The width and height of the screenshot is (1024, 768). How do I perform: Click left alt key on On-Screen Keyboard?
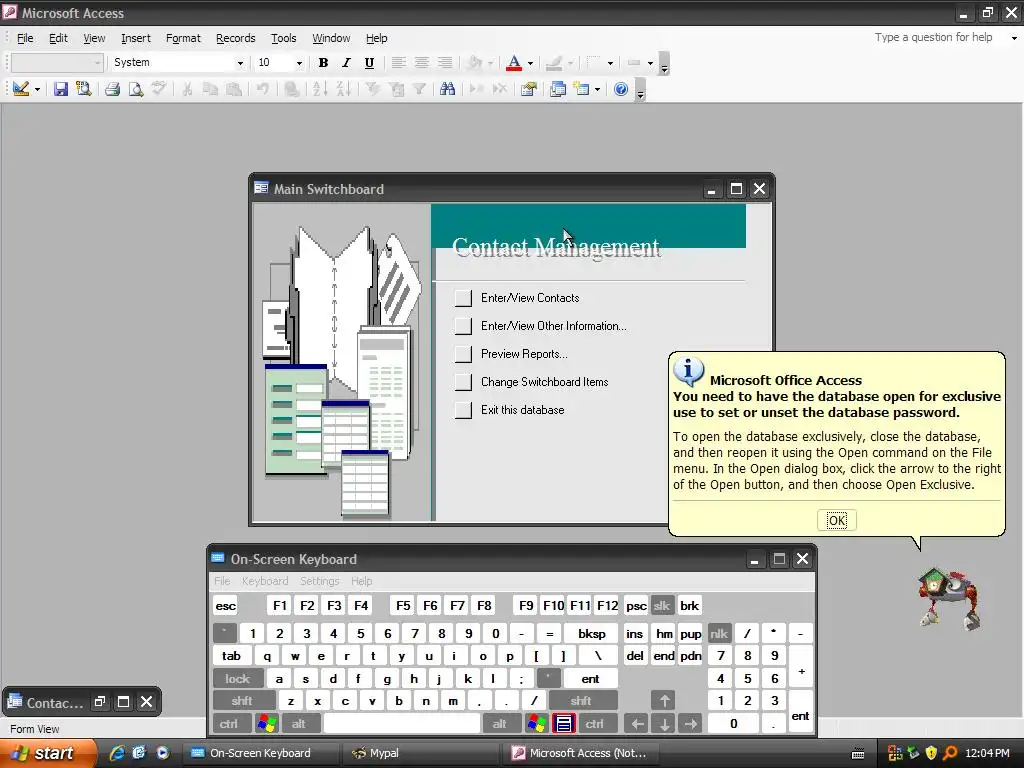(x=299, y=724)
